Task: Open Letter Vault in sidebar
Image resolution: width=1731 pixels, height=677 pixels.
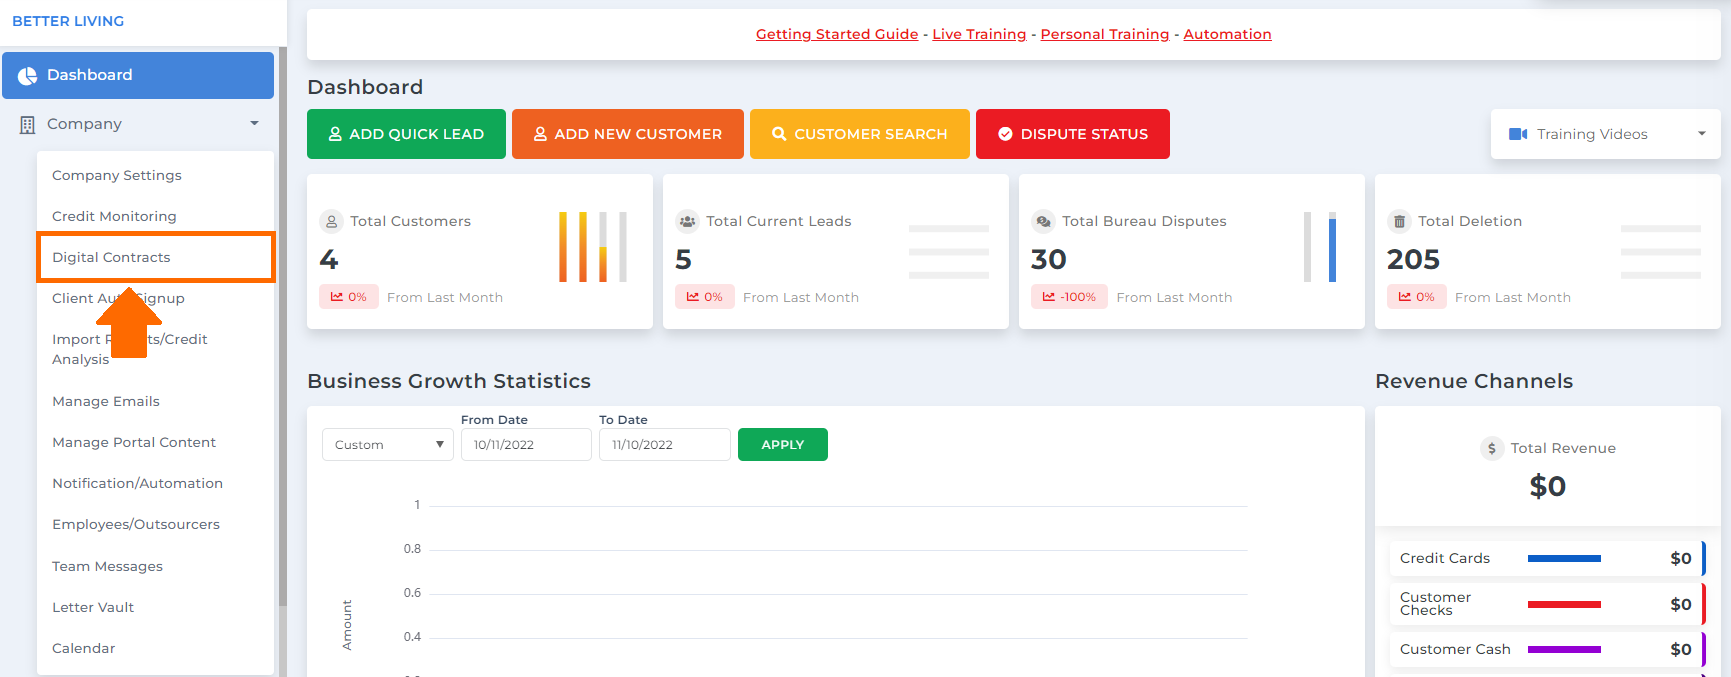Action: [x=93, y=607]
